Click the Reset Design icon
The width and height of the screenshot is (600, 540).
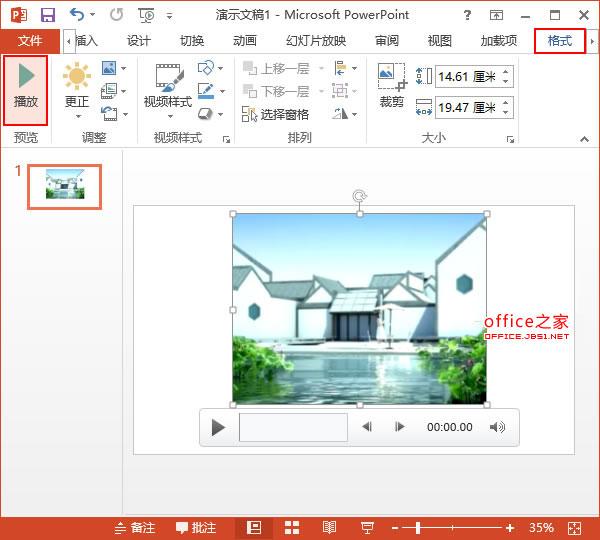(x=109, y=114)
